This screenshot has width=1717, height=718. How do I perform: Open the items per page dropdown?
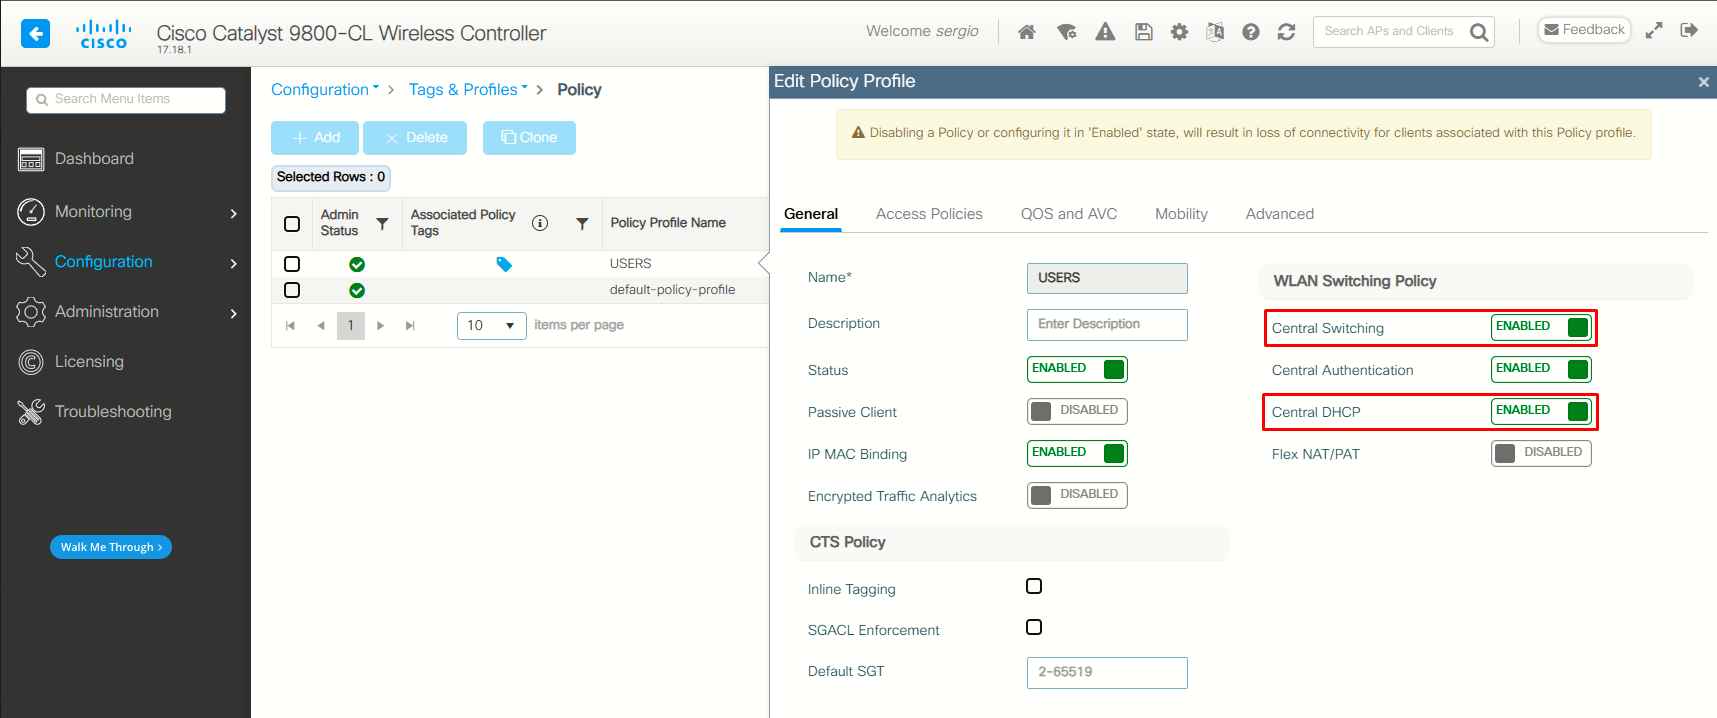491,326
